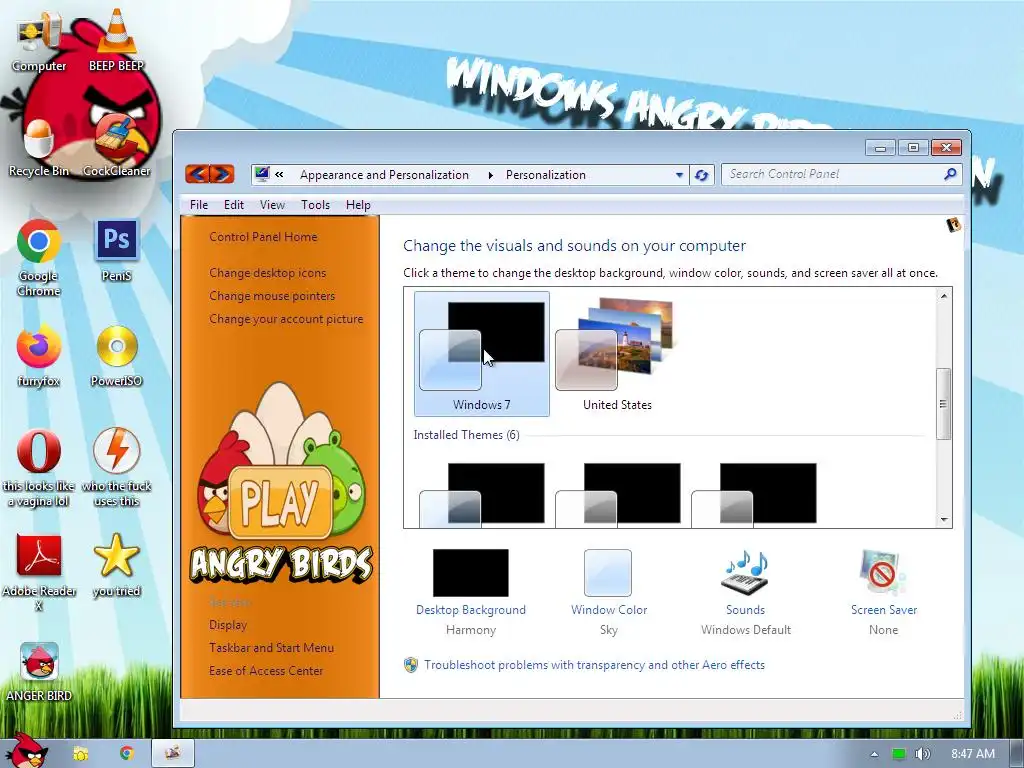Select the yellow star 'you tried' icon
The height and width of the screenshot is (768, 1024).
click(116, 566)
